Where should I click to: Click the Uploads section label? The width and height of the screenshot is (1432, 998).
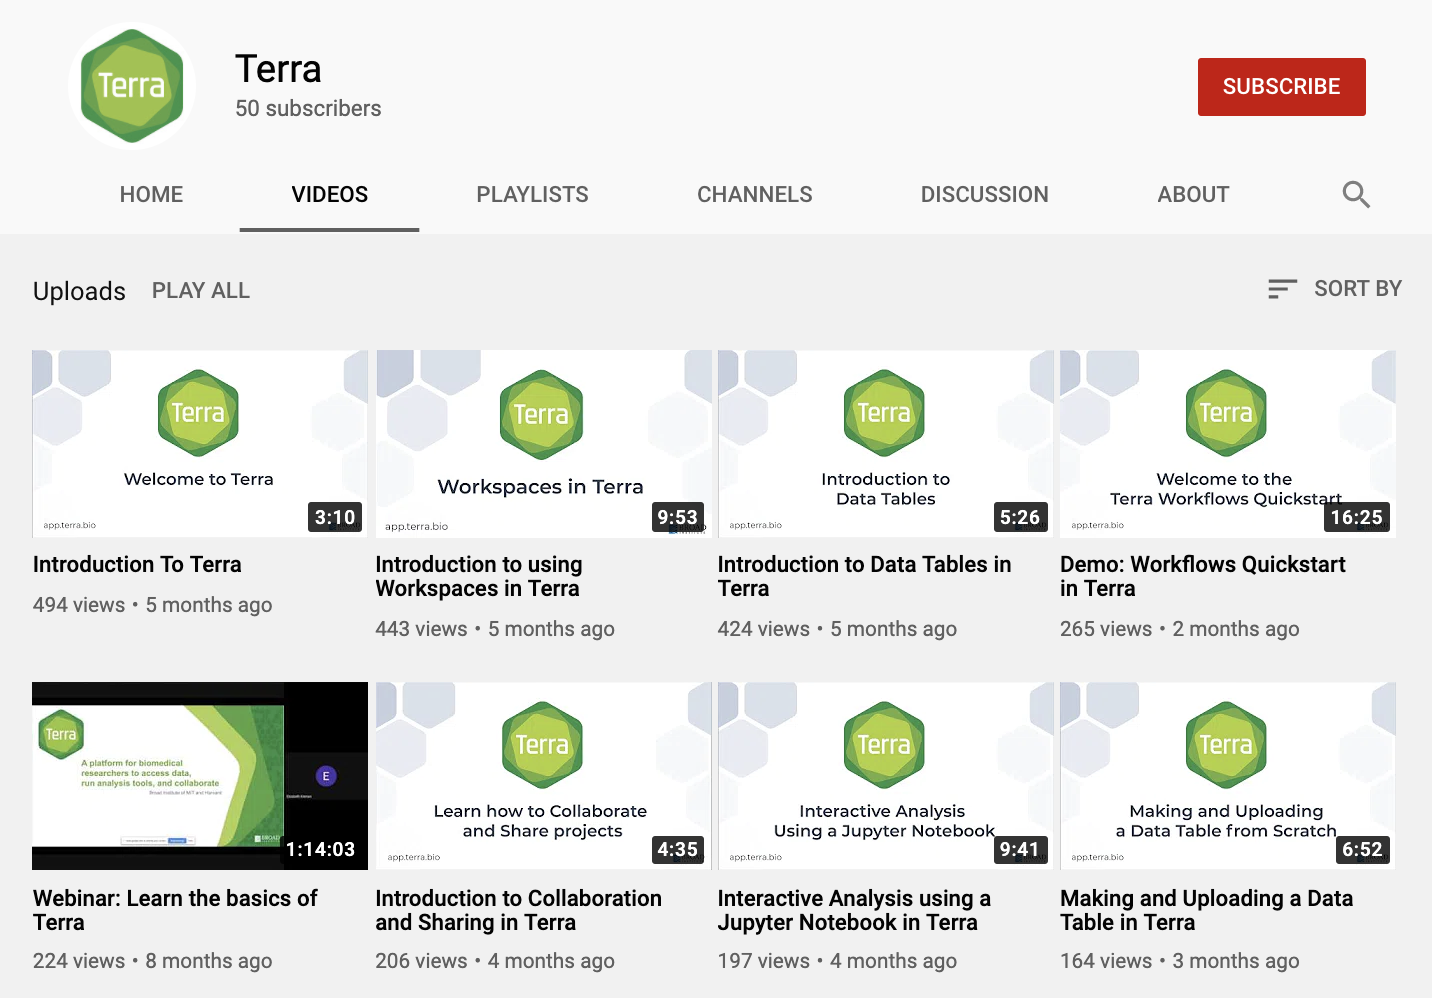point(79,291)
